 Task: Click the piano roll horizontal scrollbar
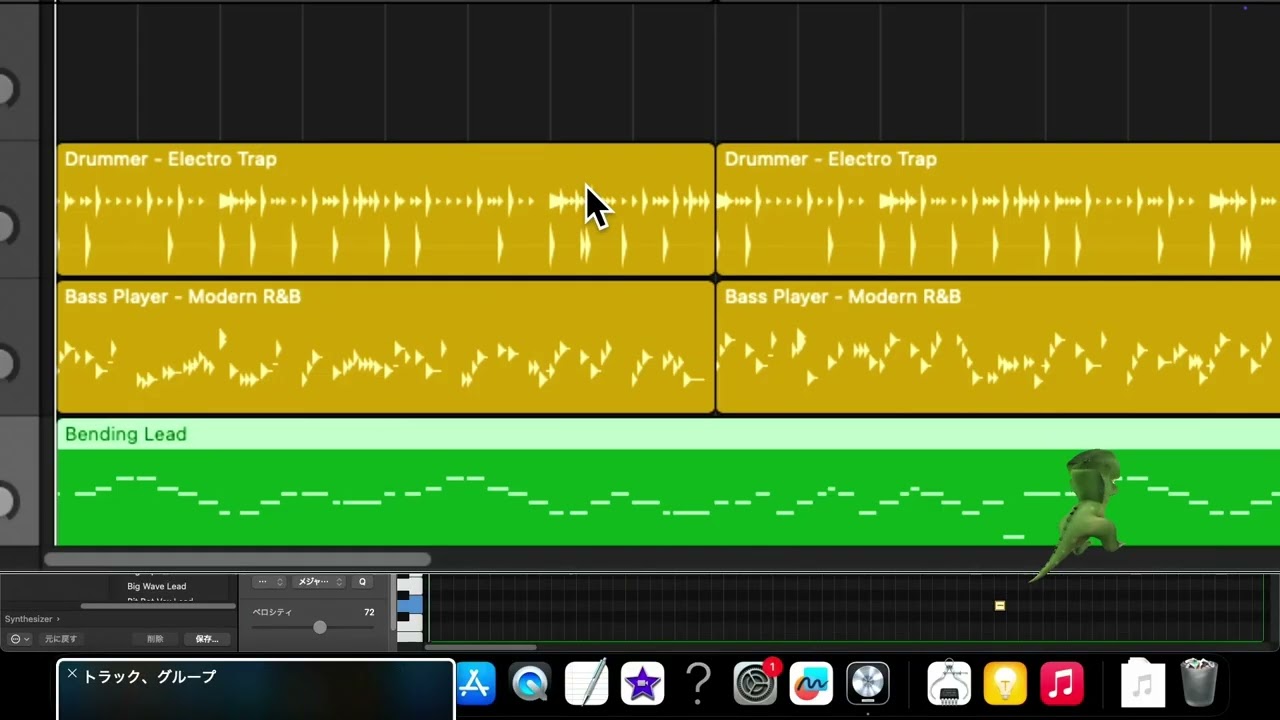point(480,647)
